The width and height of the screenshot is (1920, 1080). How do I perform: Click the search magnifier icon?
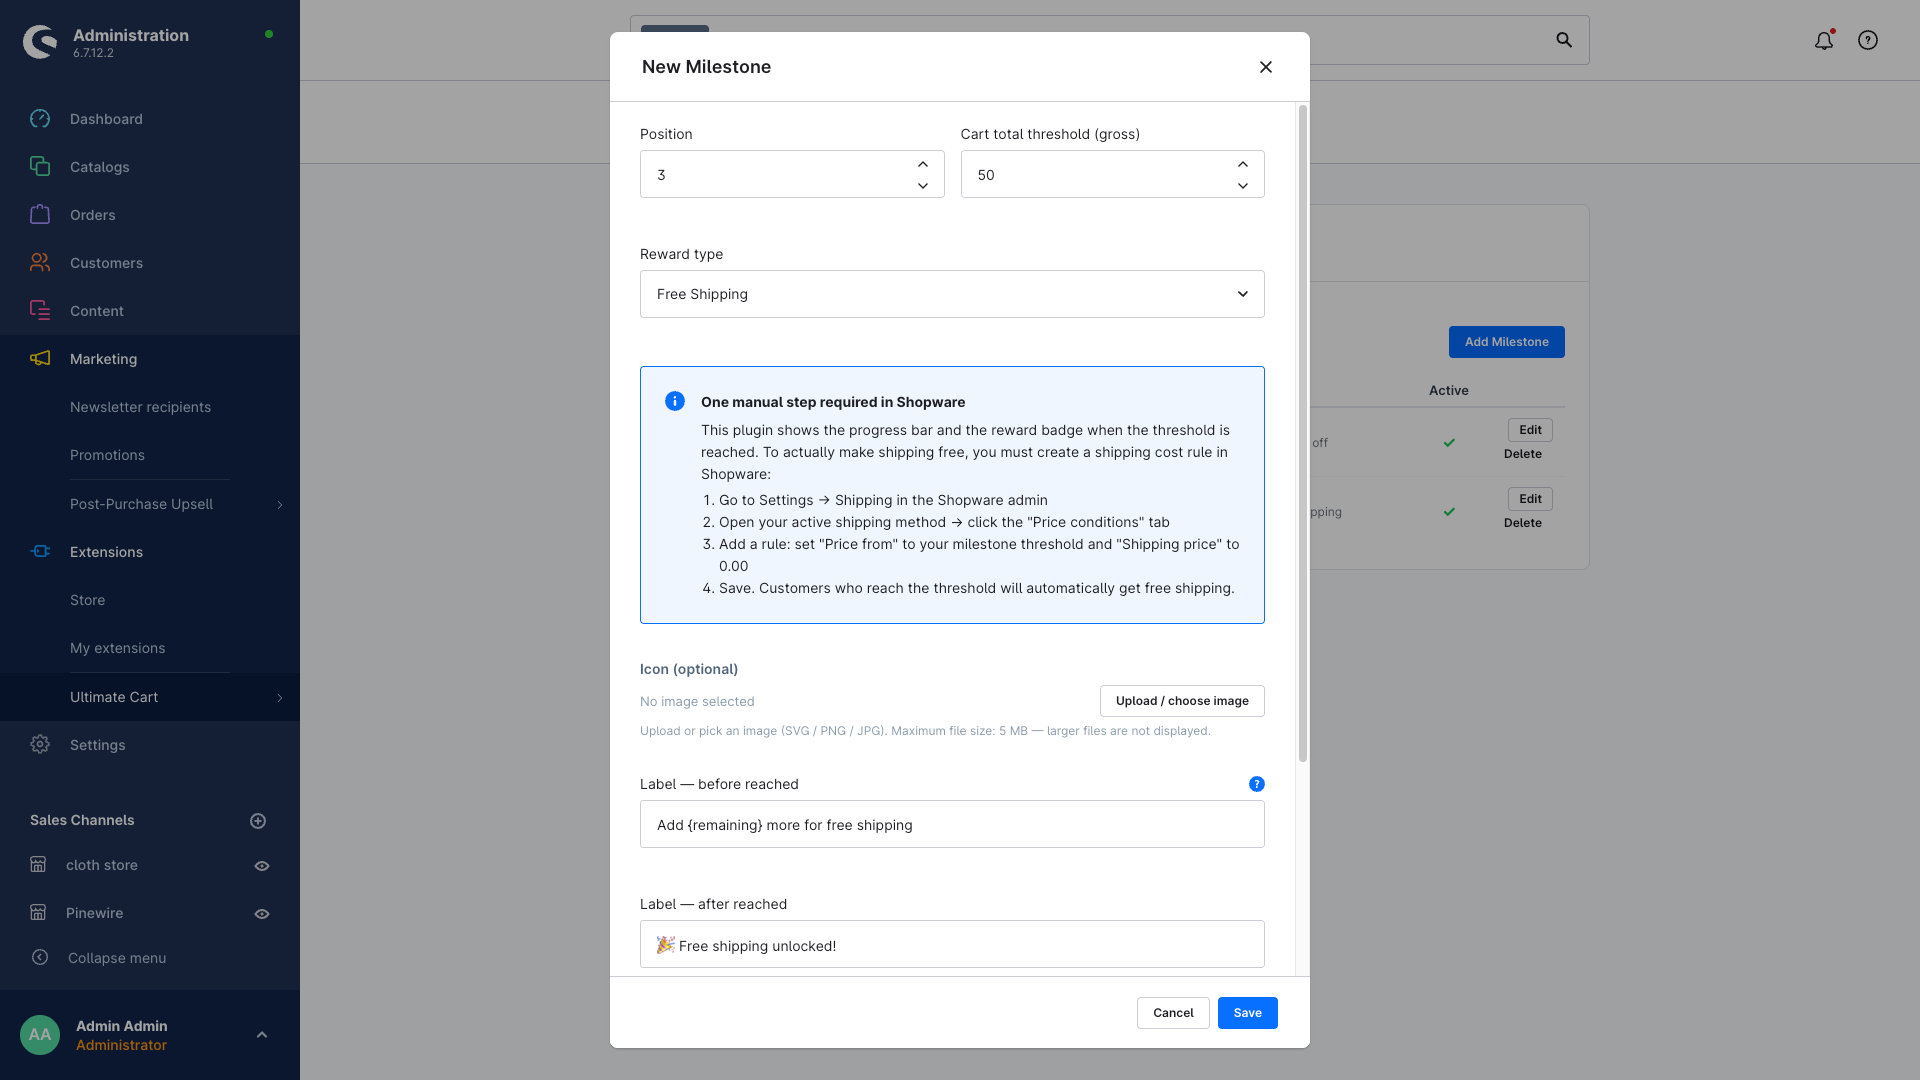click(x=1564, y=40)
